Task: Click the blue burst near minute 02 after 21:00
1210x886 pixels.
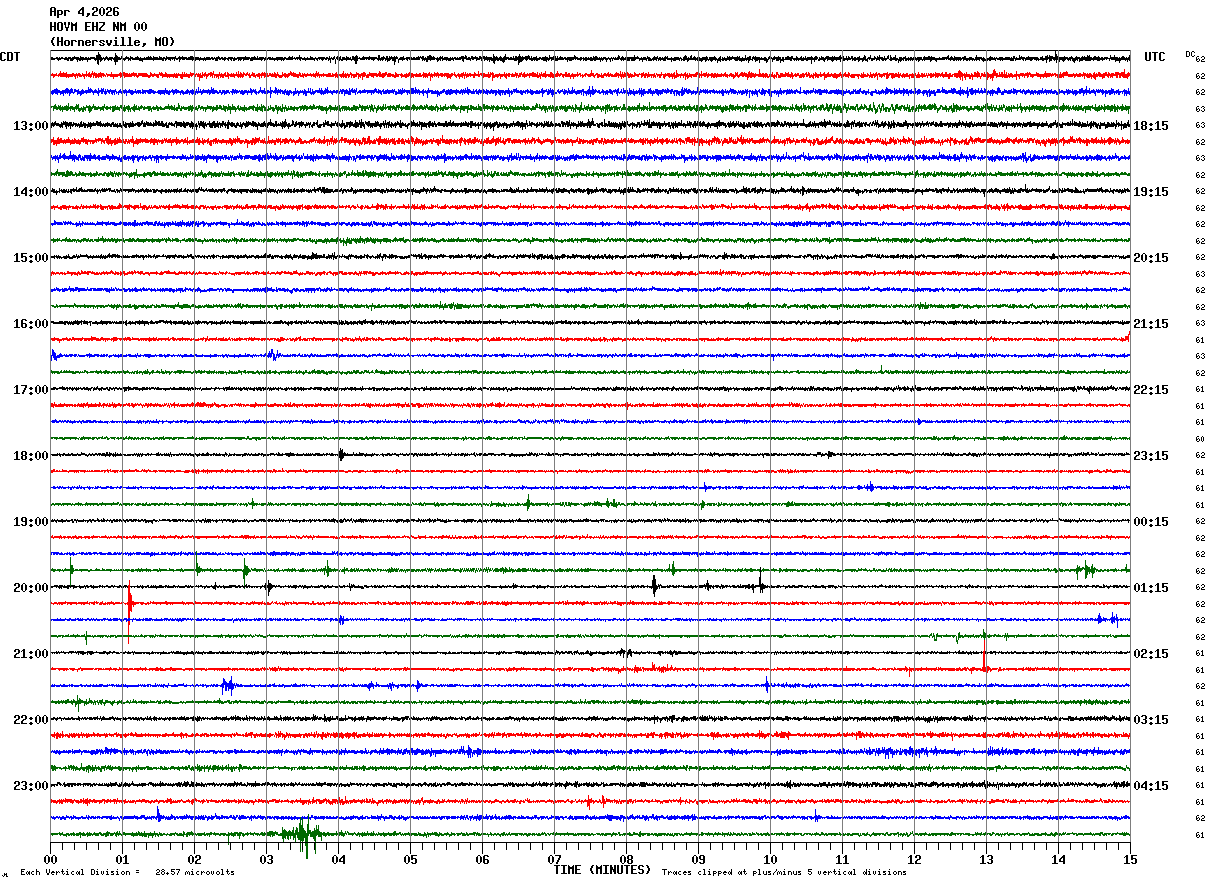Action: [228, 685]
